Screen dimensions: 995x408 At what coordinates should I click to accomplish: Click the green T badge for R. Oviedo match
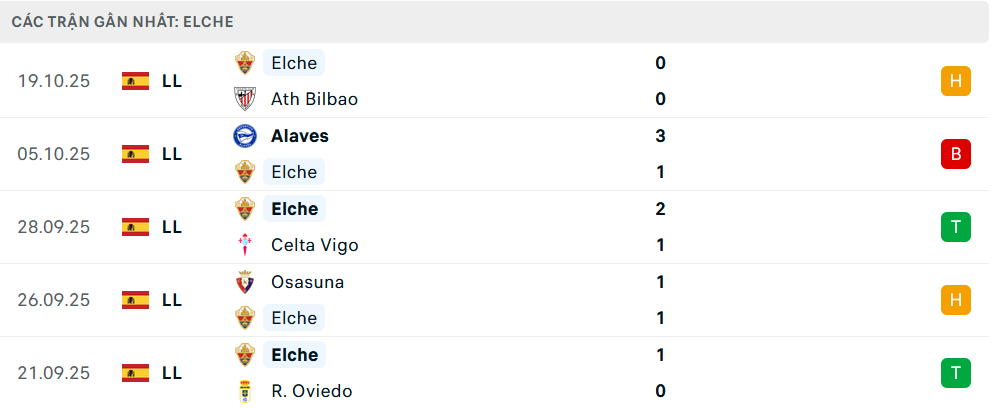[x=955, y=373]
